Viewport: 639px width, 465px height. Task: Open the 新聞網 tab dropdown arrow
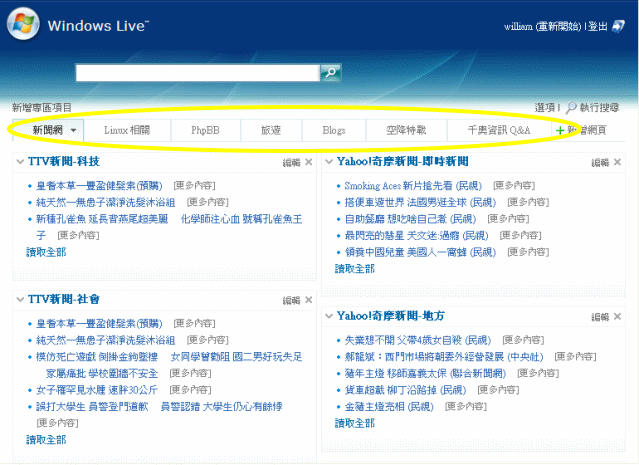tap(73, 130)
